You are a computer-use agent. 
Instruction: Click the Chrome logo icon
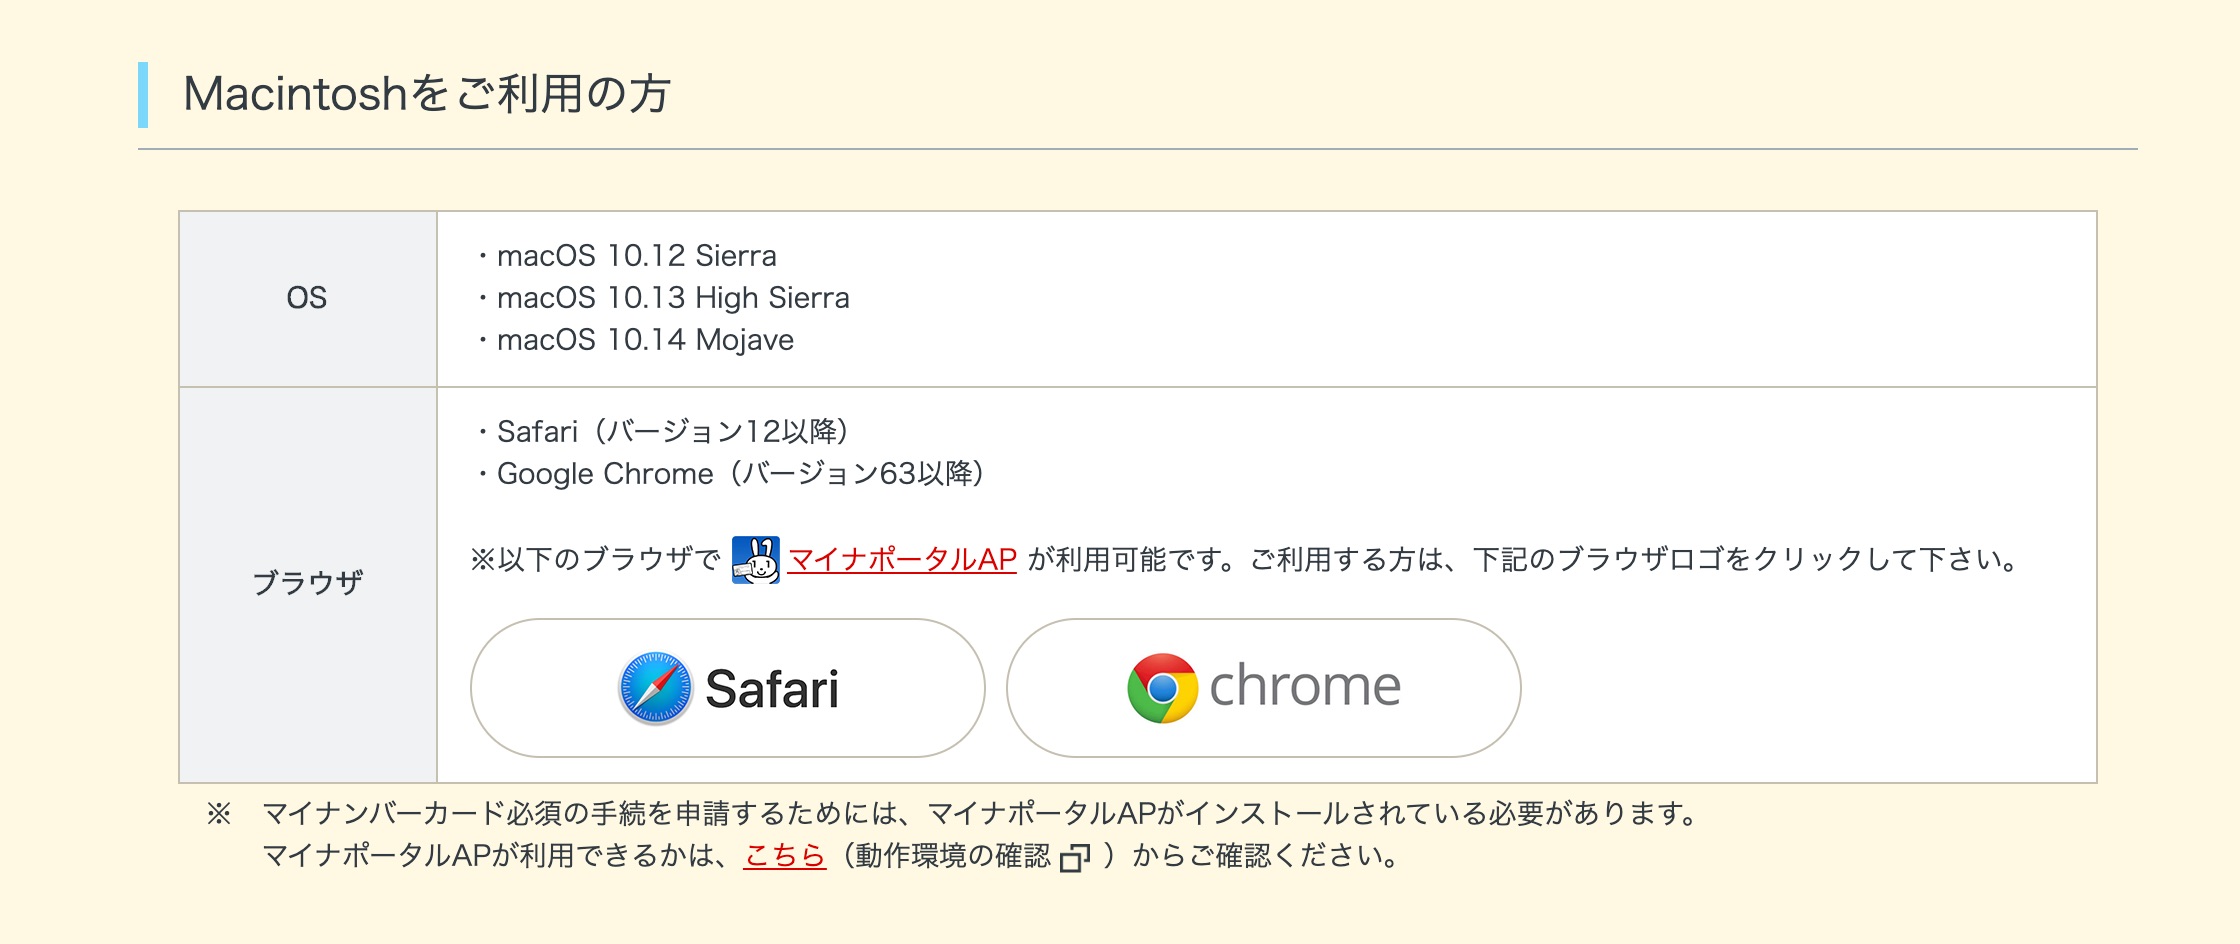(1162, 688)
